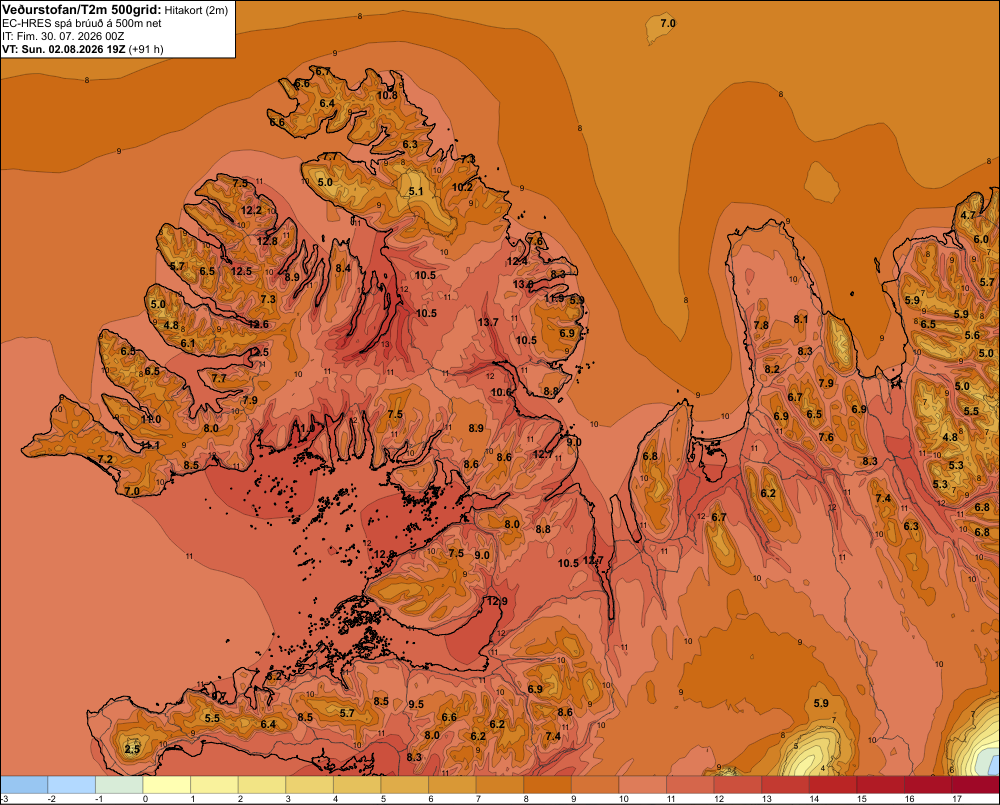Screen dimensions: 1000x805
Task: Select the light blue -3 legend swatch
Action: [x=24, y=784]
